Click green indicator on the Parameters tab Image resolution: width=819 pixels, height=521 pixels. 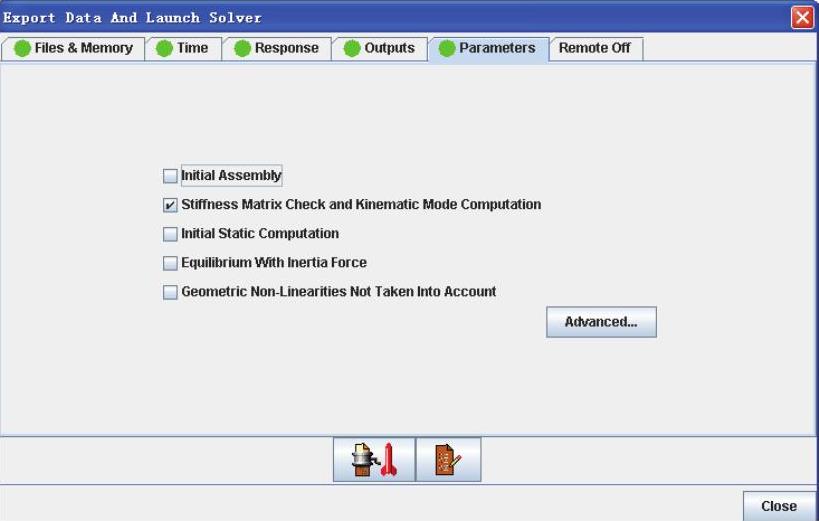(x=446, y=49)
